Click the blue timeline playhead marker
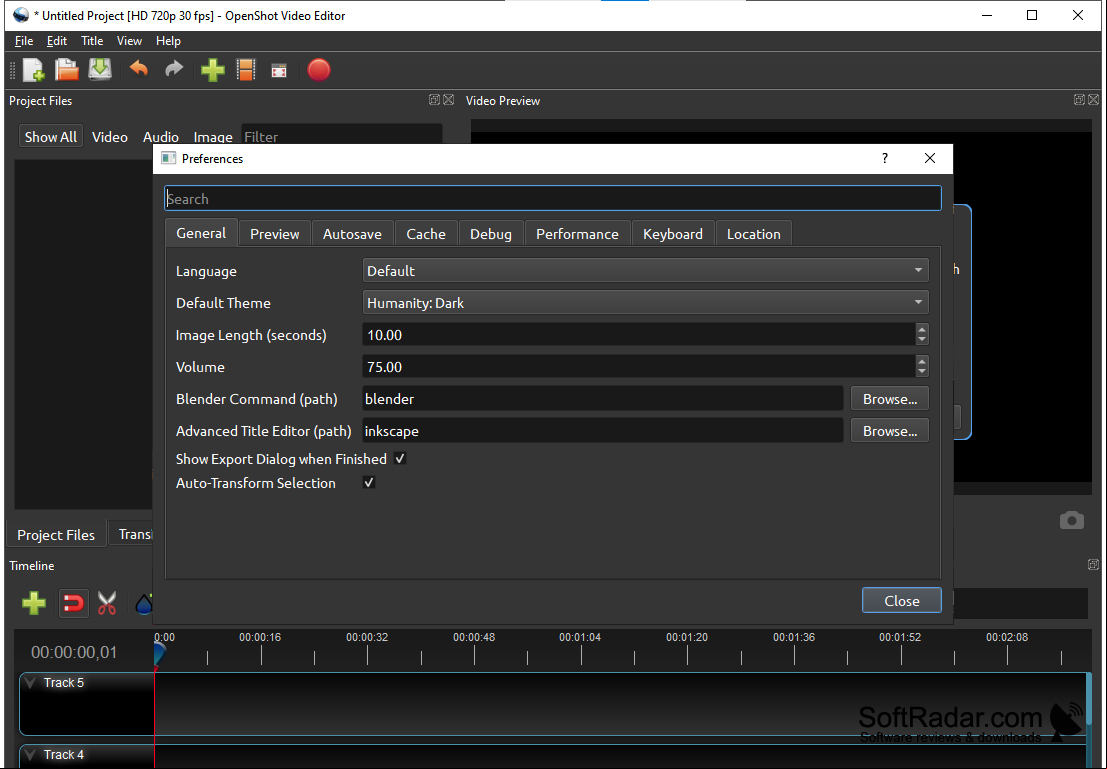The image size is (1107, 769). 159,653
